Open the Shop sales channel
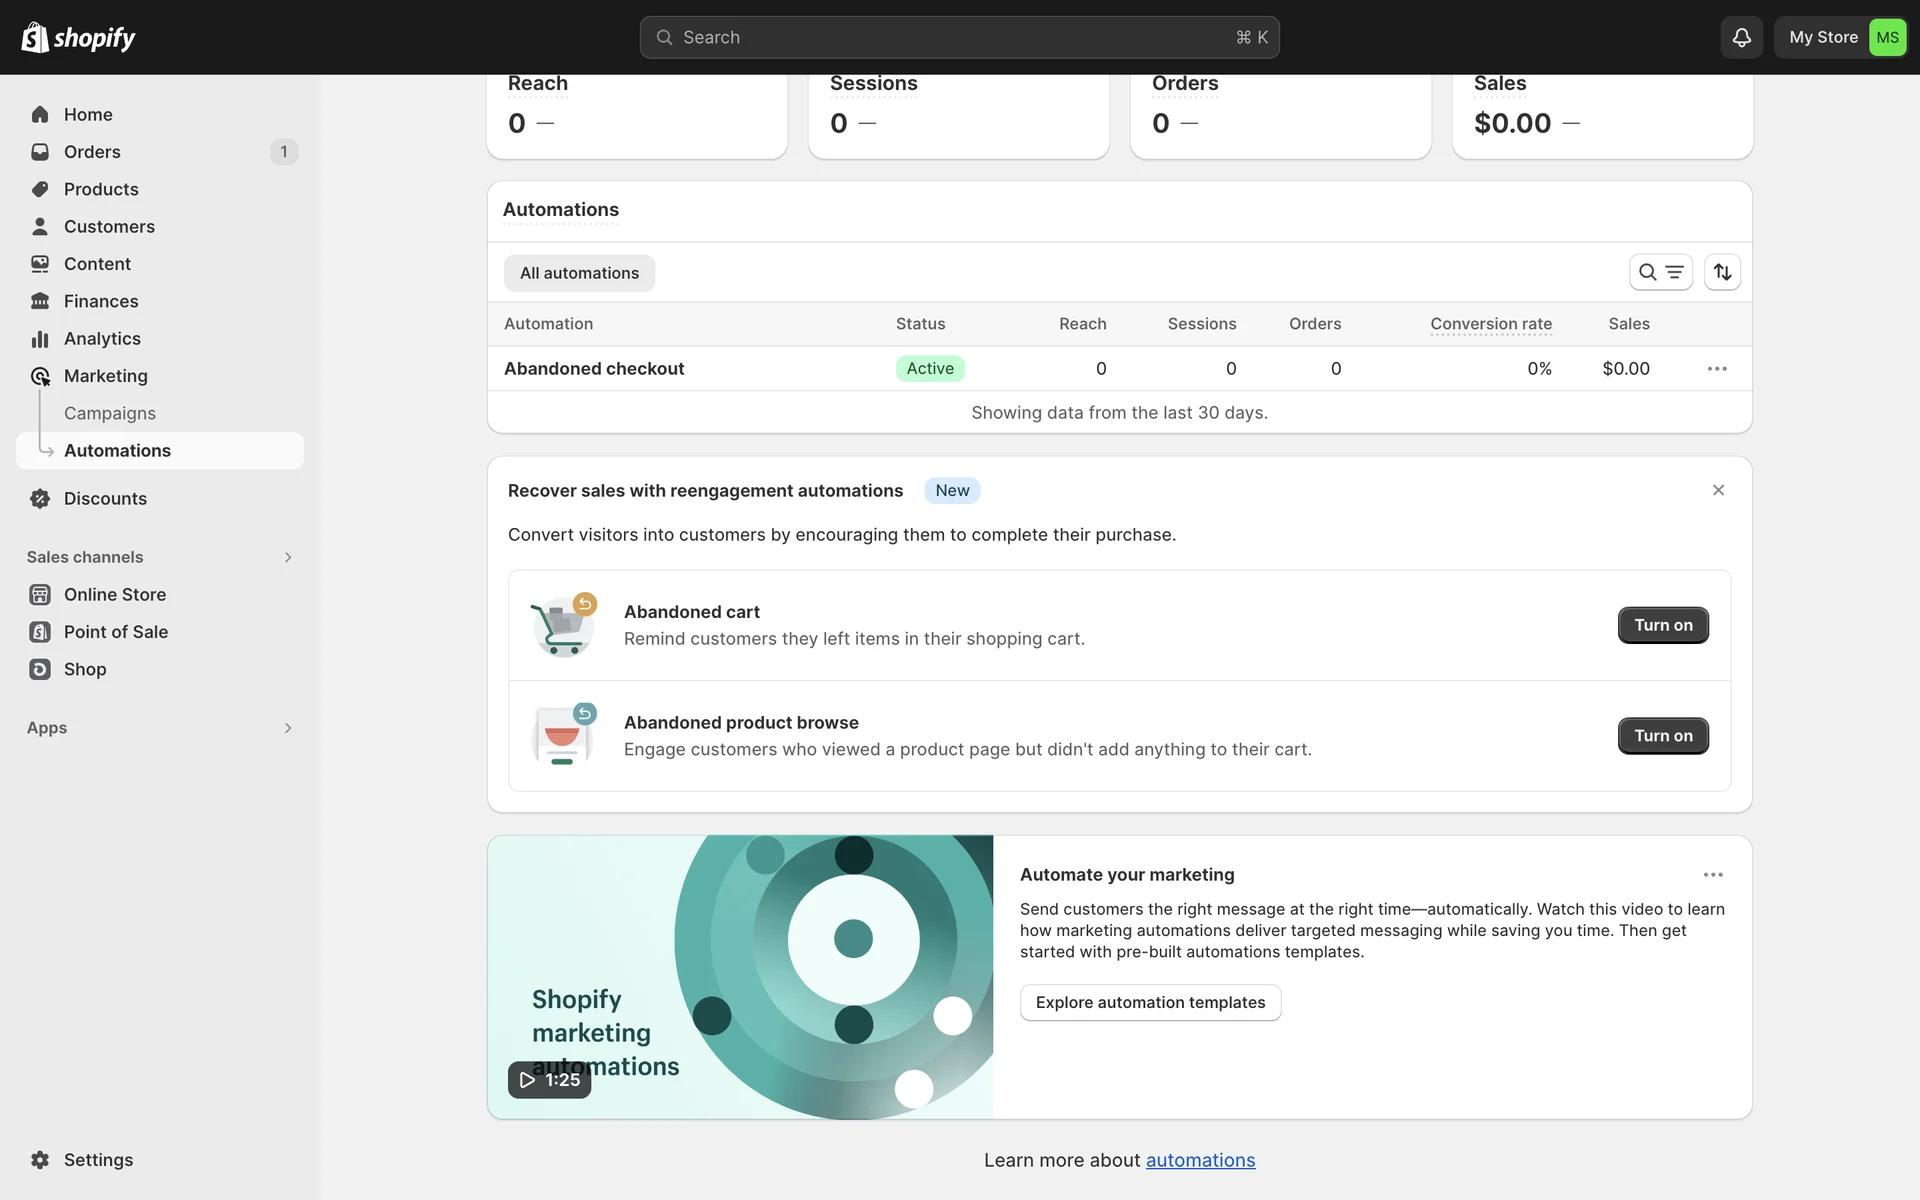Viewport: 1920px width, 1200px height. point(84,669)
